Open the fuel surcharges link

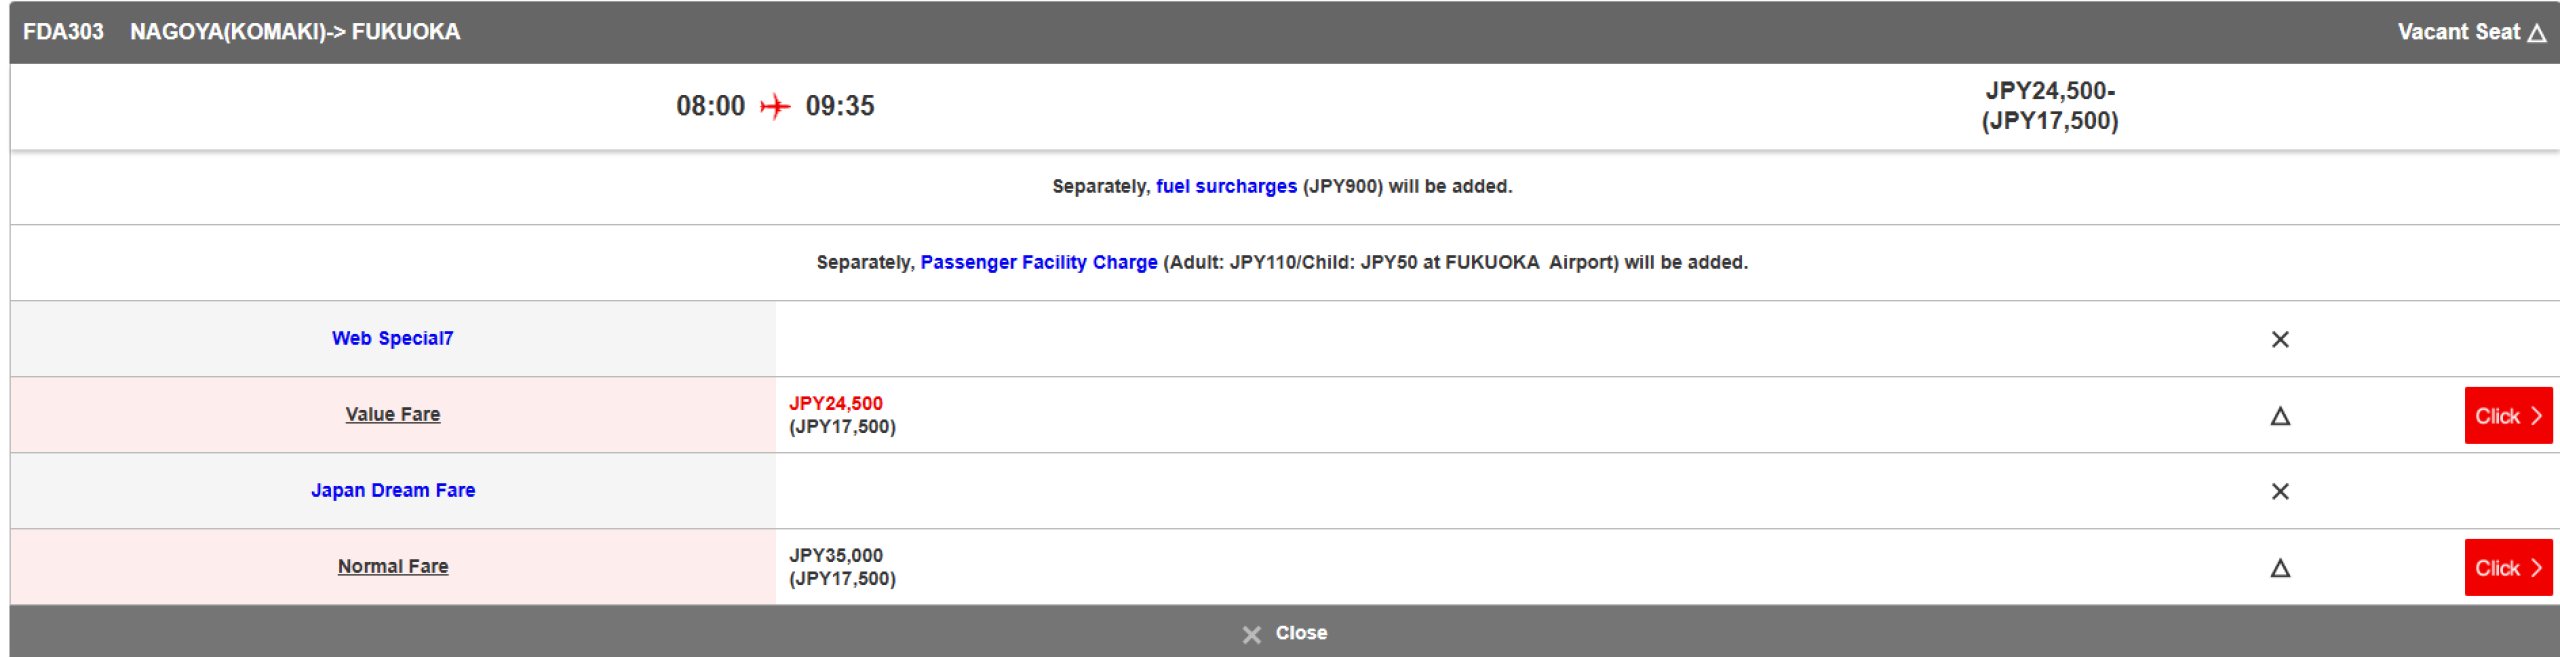click(1225, 186)
